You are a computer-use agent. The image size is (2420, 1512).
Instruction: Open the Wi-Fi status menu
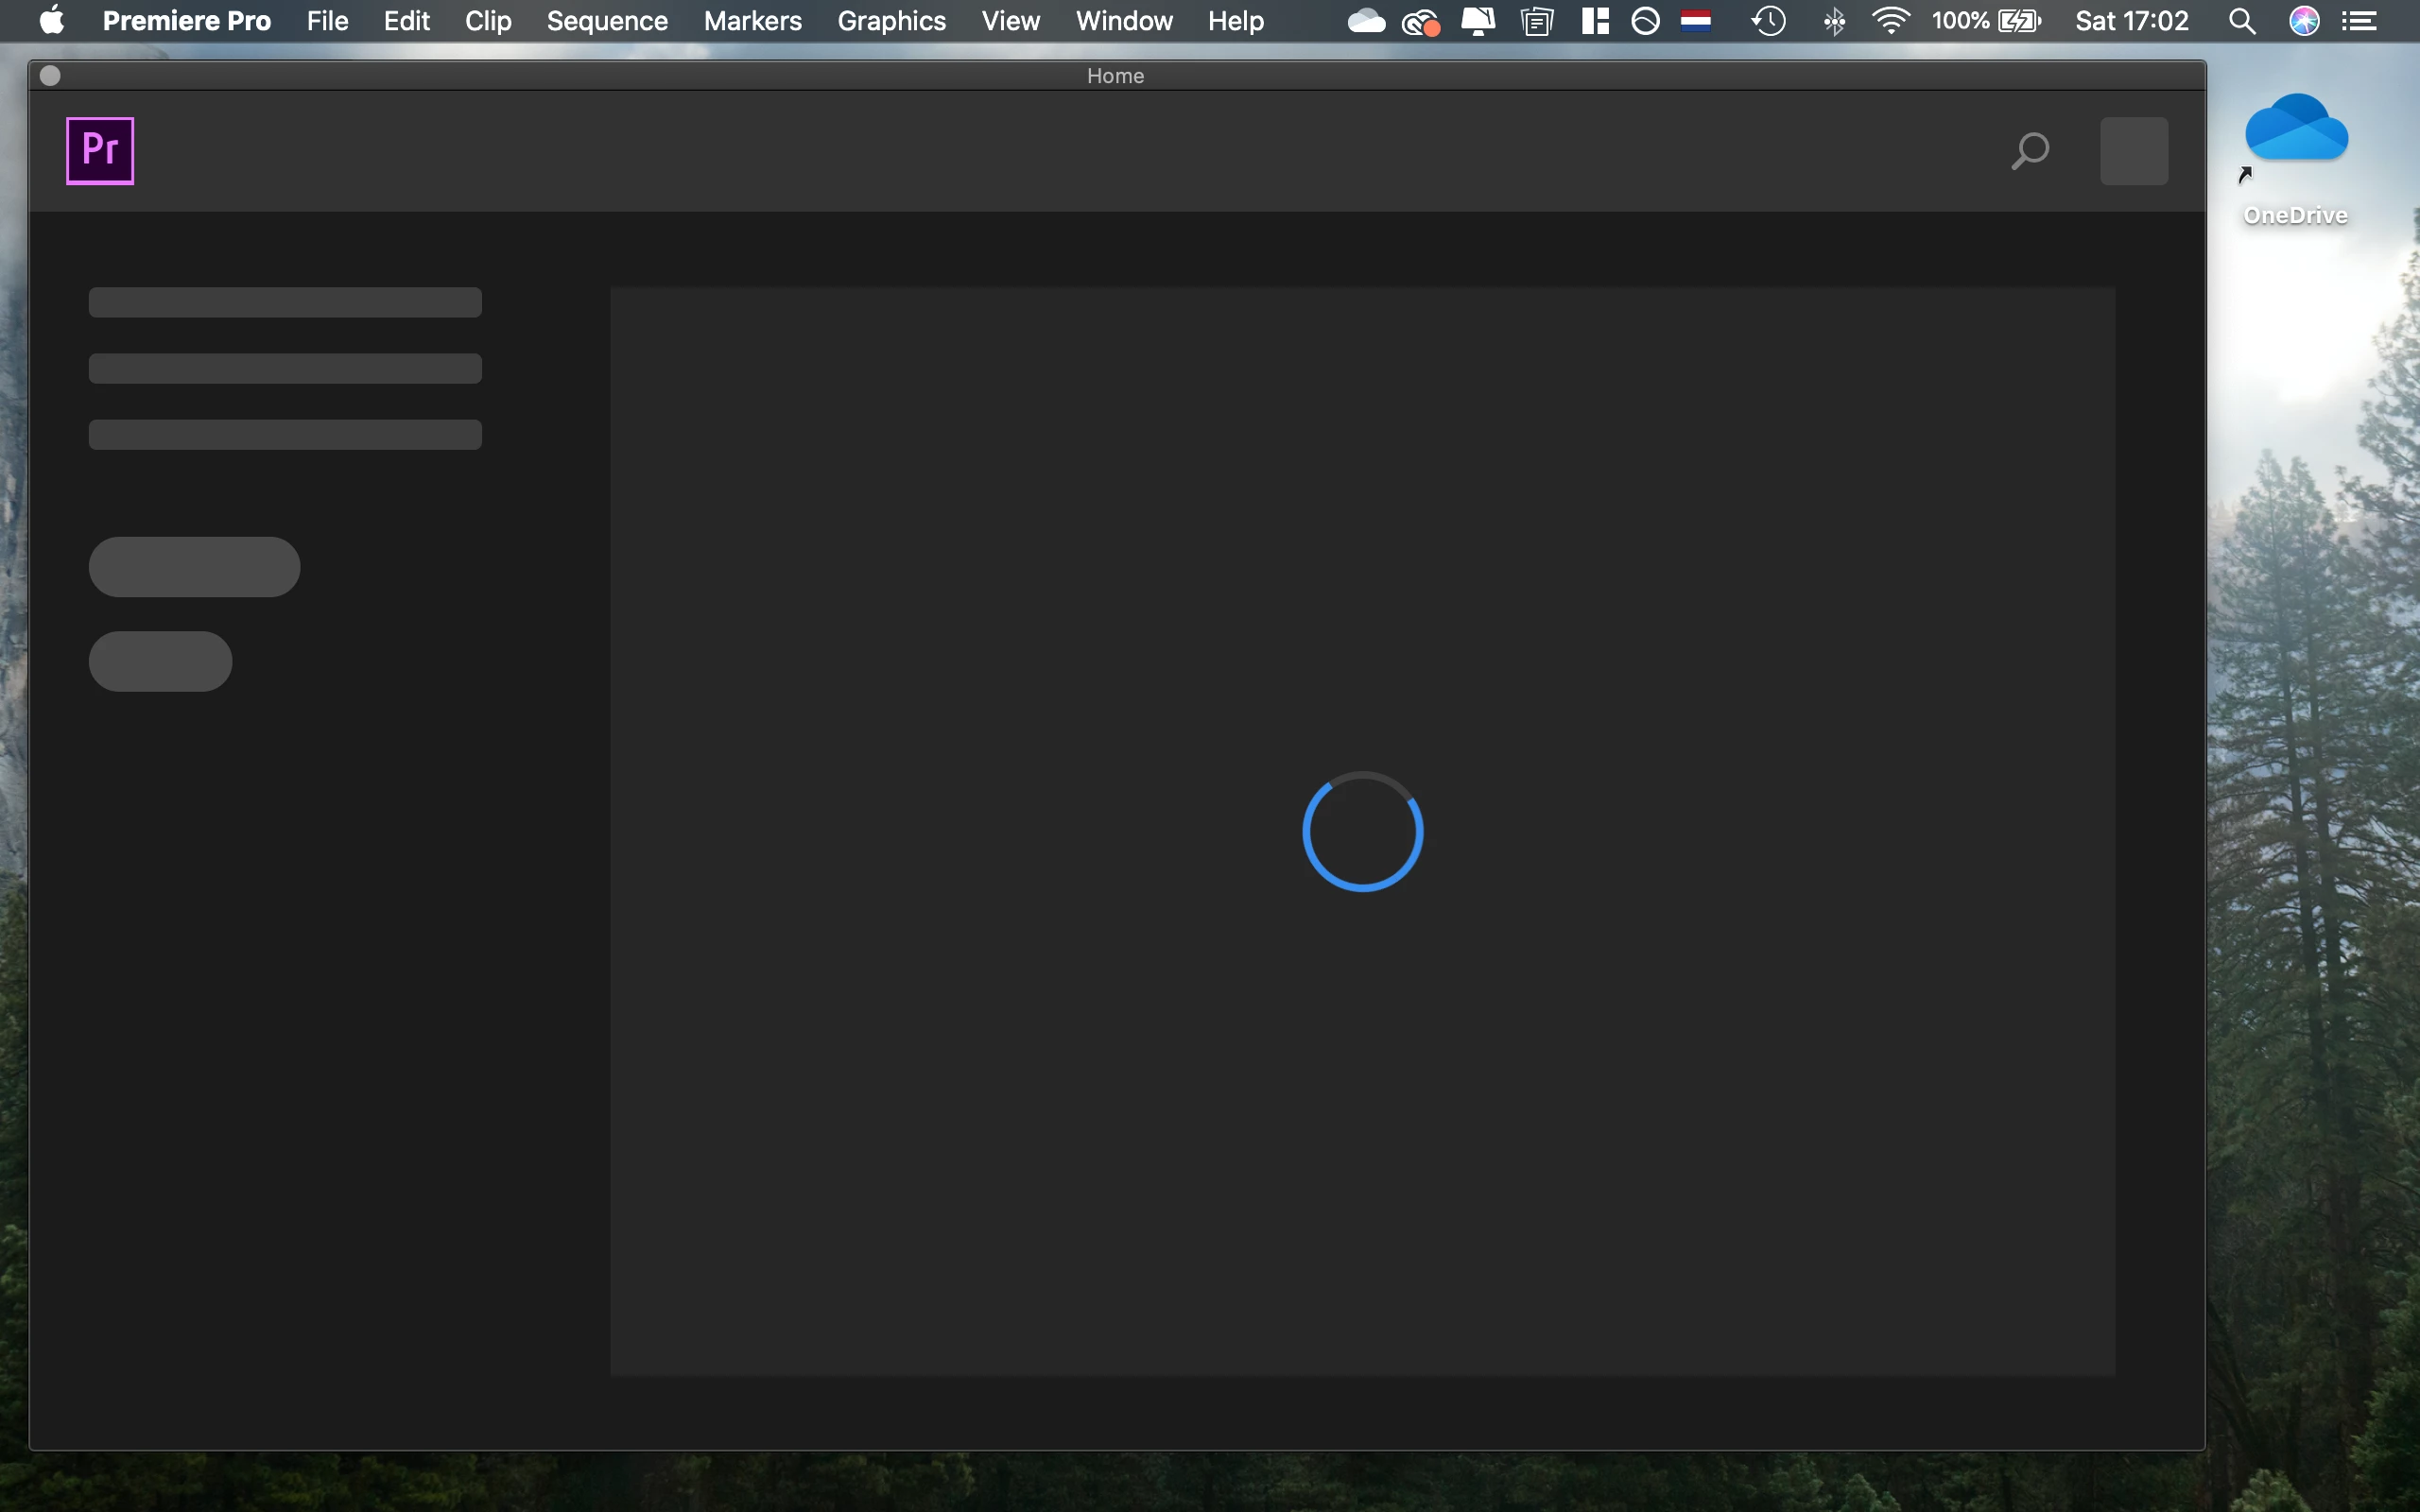point(1890,21)
